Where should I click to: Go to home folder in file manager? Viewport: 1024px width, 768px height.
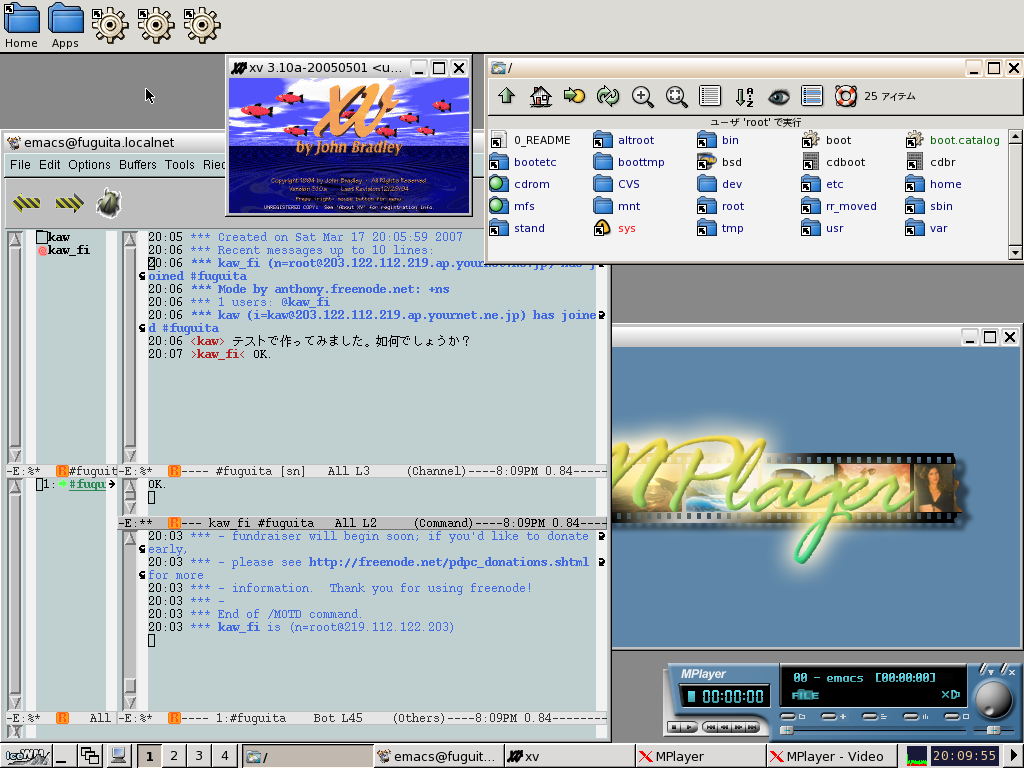coord(540,96)
